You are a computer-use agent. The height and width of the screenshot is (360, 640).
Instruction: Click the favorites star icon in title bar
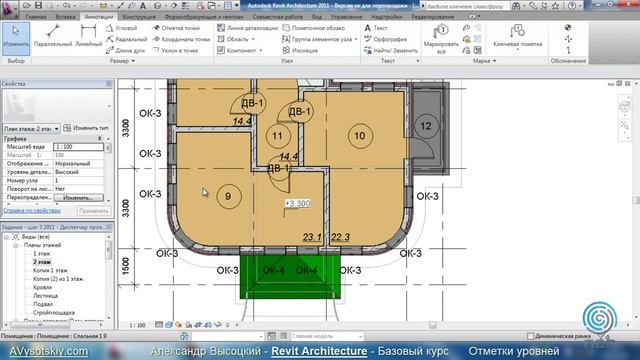[x=556, y=6]
